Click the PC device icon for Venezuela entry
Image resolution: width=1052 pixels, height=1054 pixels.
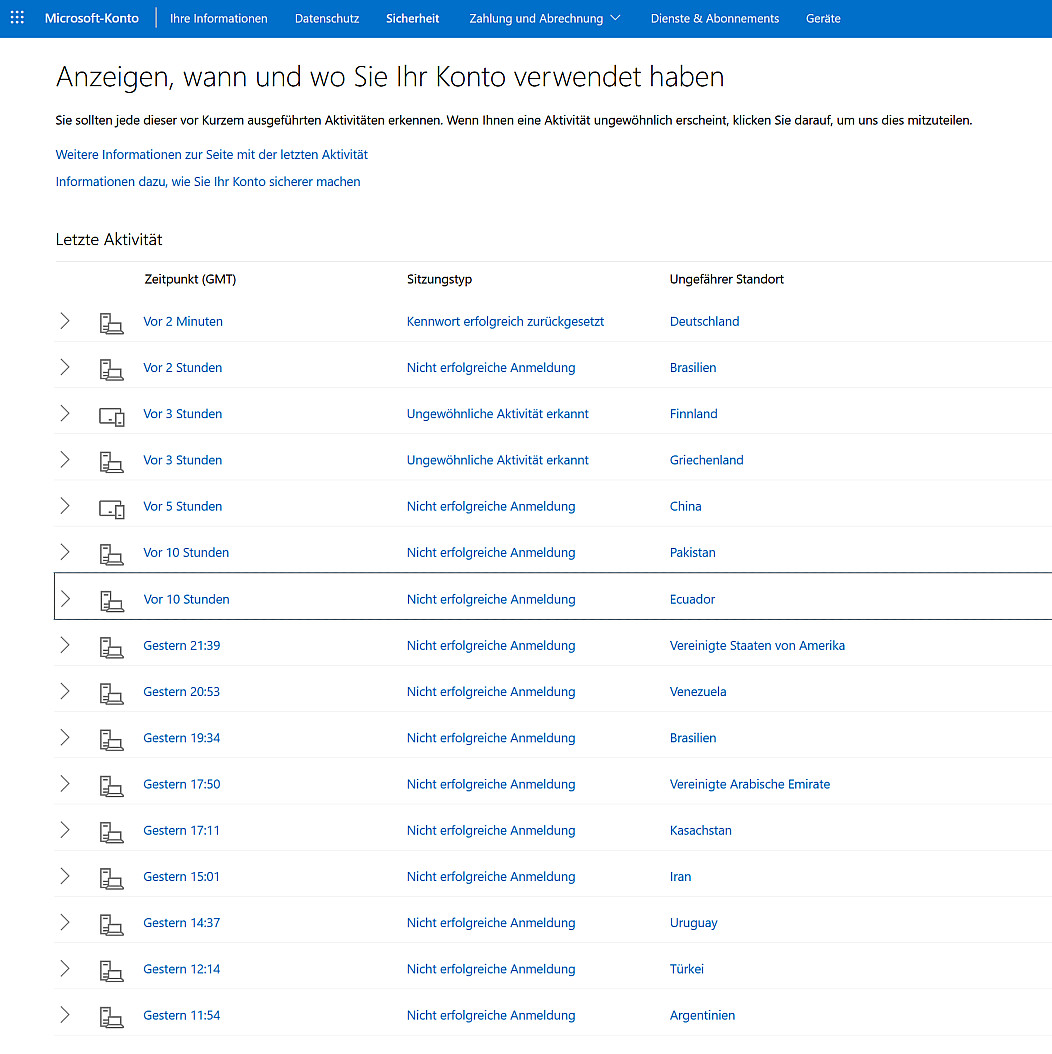[x=111, y=692]
